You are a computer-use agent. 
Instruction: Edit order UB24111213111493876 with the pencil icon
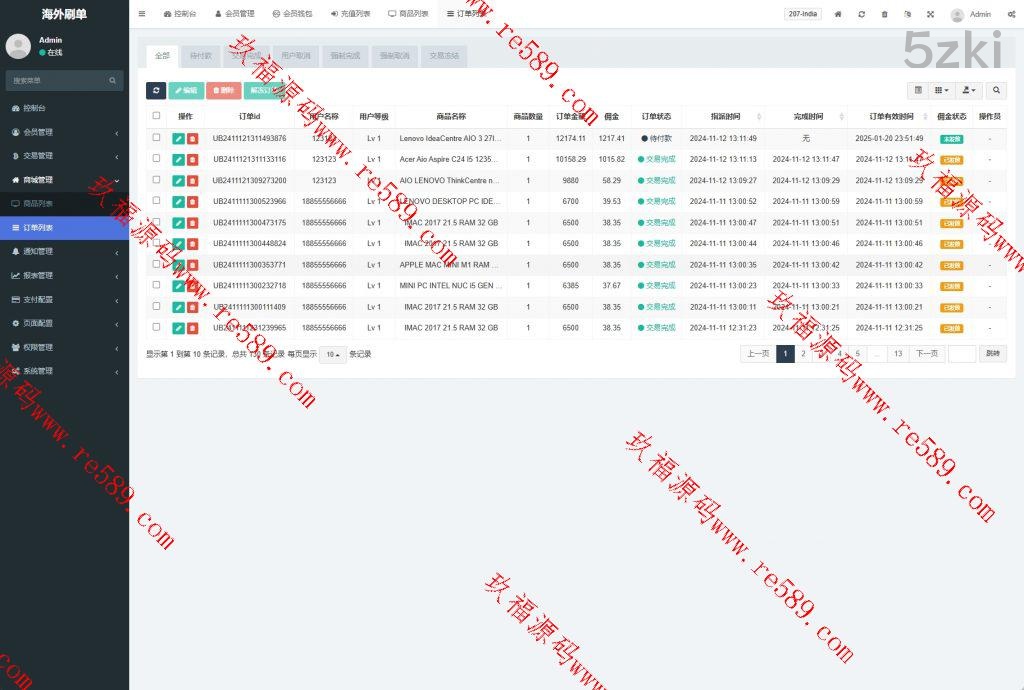pos(178,139)
